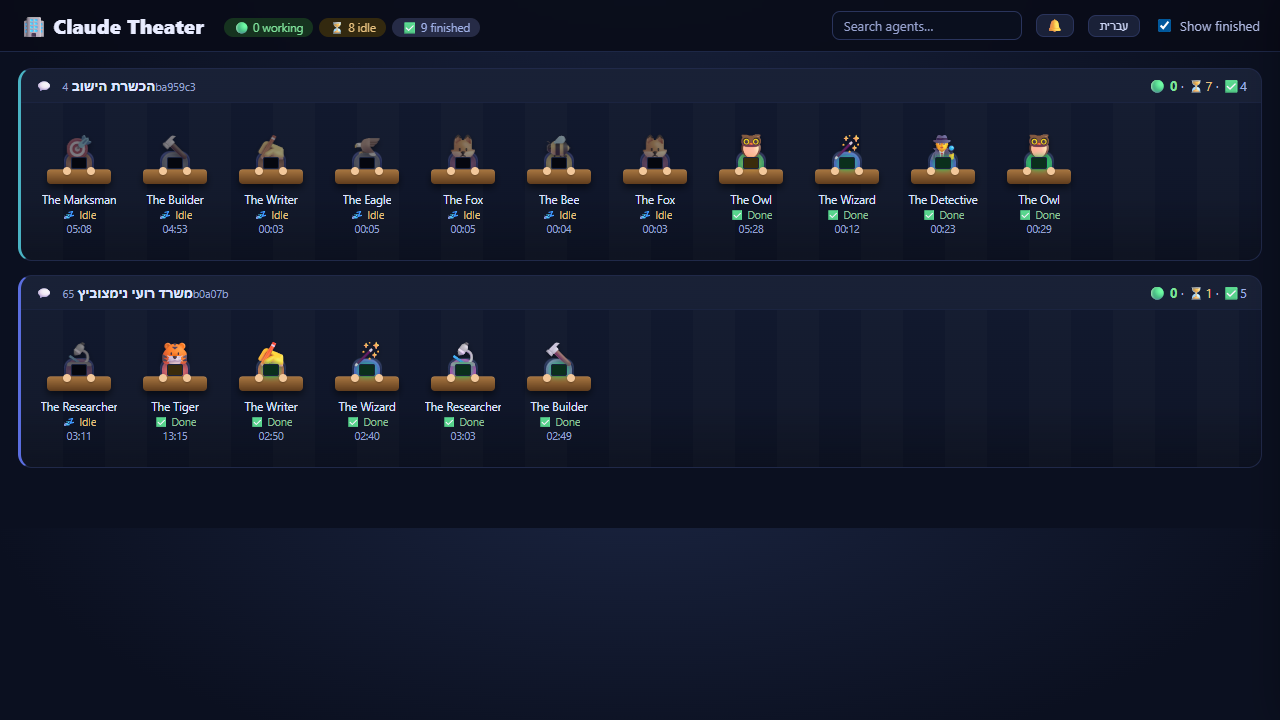Click the Claude Theater title

tap(129, 27)
